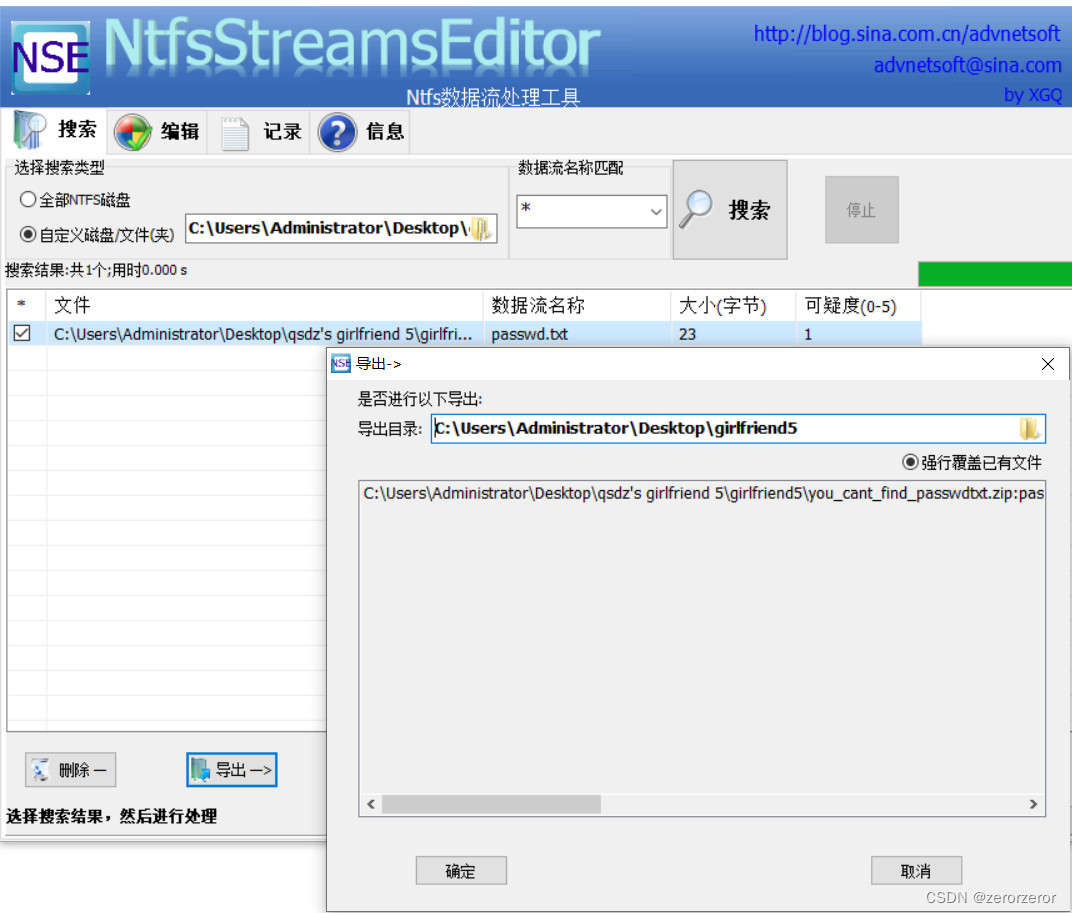
Task: Open the blog.sina.com.cn/advnetsoft link
Action: pyautogui.click(x=907, y=34)
